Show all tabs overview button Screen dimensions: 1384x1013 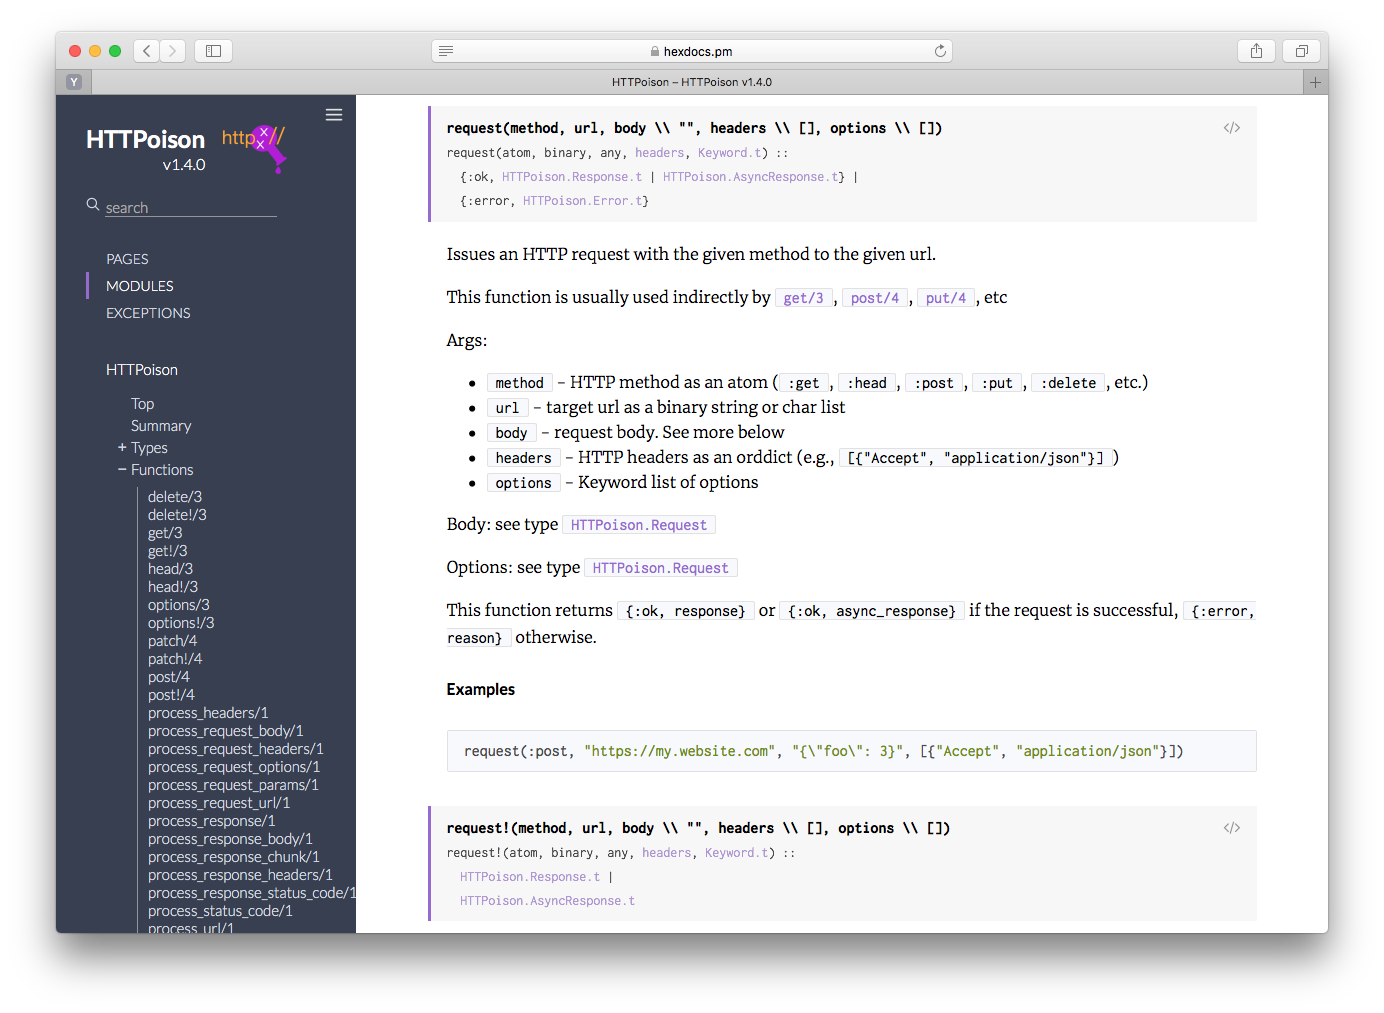click(x=1301, y=51)
